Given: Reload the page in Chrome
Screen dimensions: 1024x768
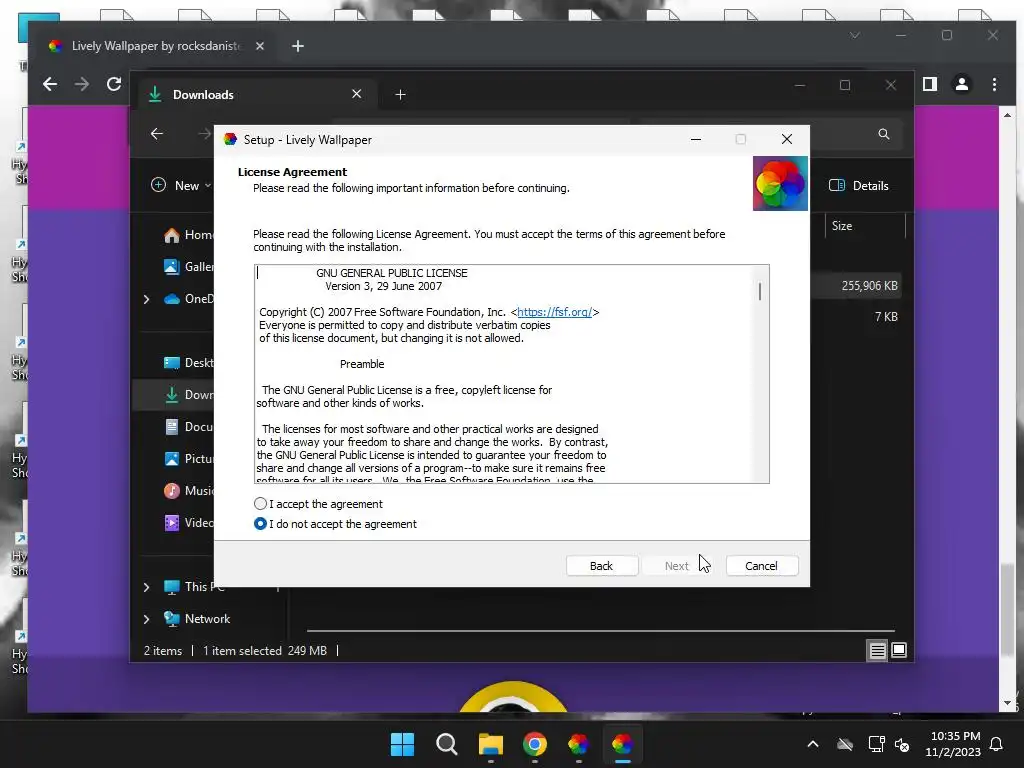Looking at the screenshot, I should point(114,84).
